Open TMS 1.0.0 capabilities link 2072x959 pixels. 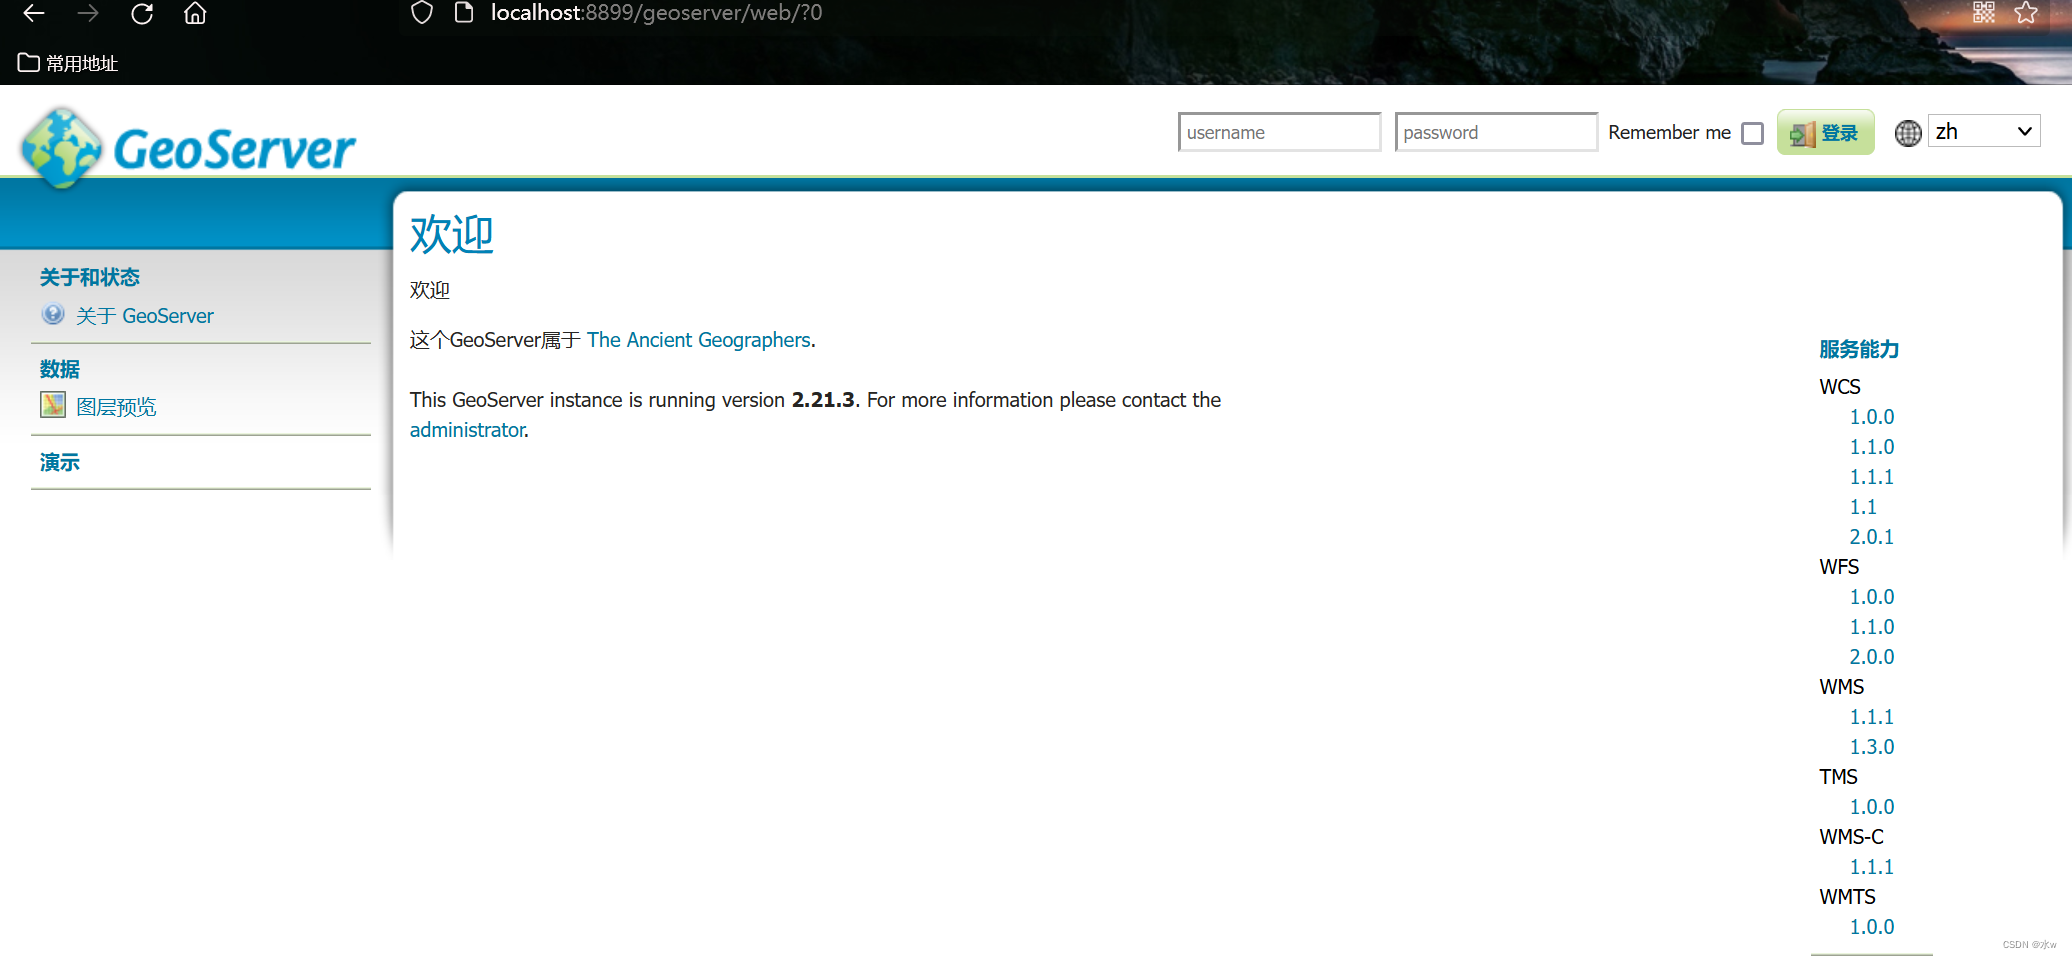point(1872,807)
